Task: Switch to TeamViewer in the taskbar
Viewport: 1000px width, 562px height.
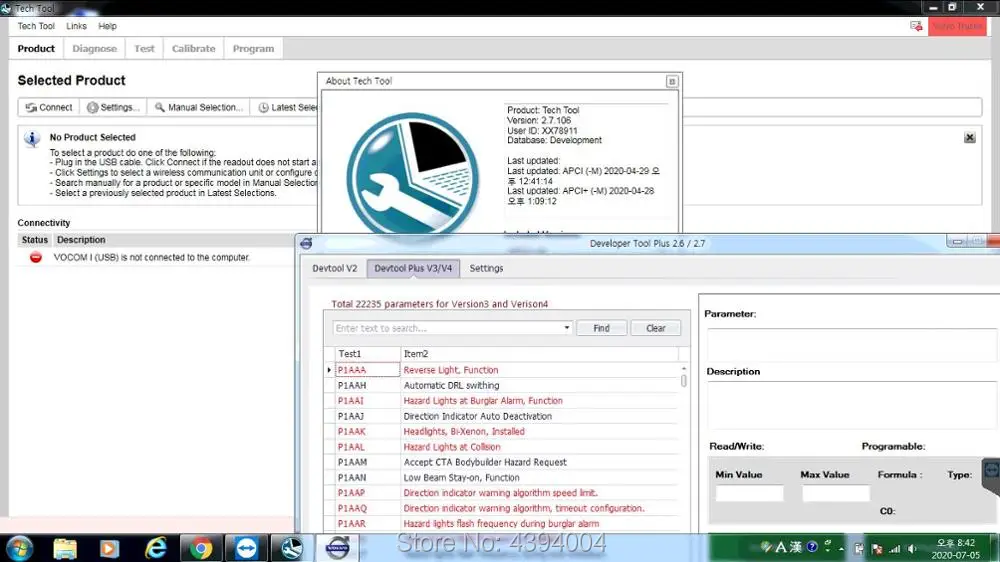Action: (246, 548)
